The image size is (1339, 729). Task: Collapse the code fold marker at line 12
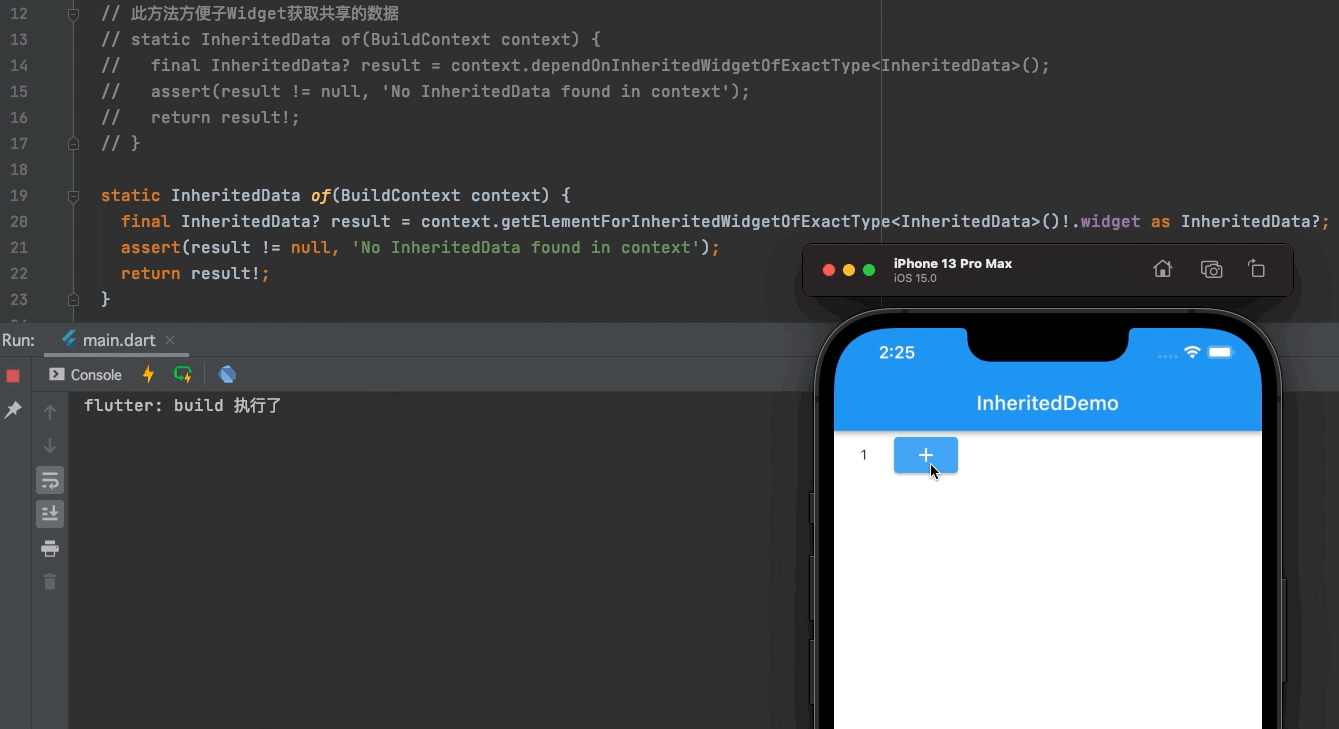(73, 14)
